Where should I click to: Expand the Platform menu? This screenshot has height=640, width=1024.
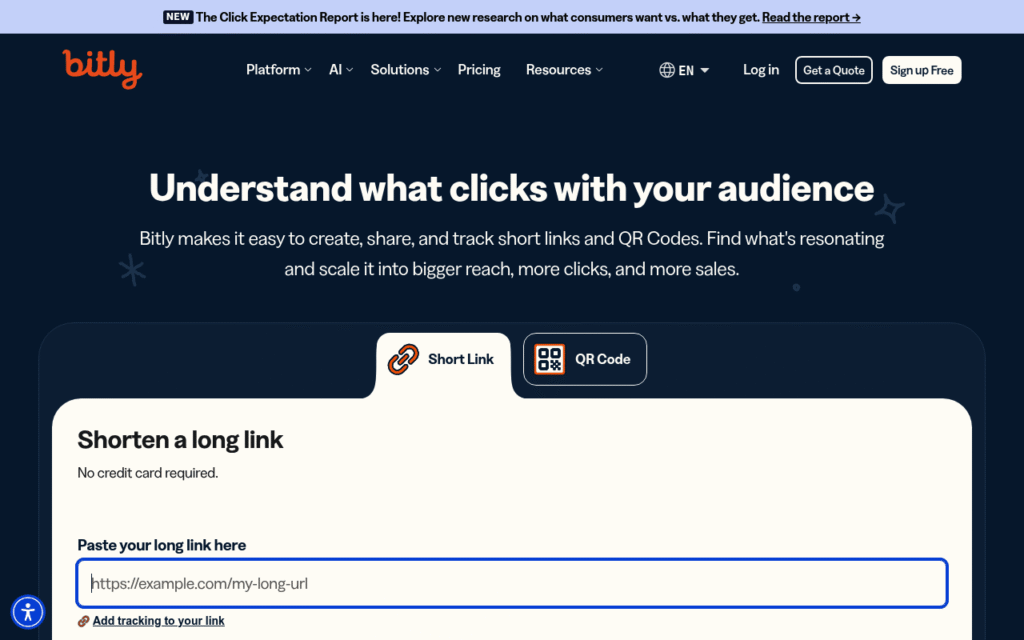tap(278, 70)
